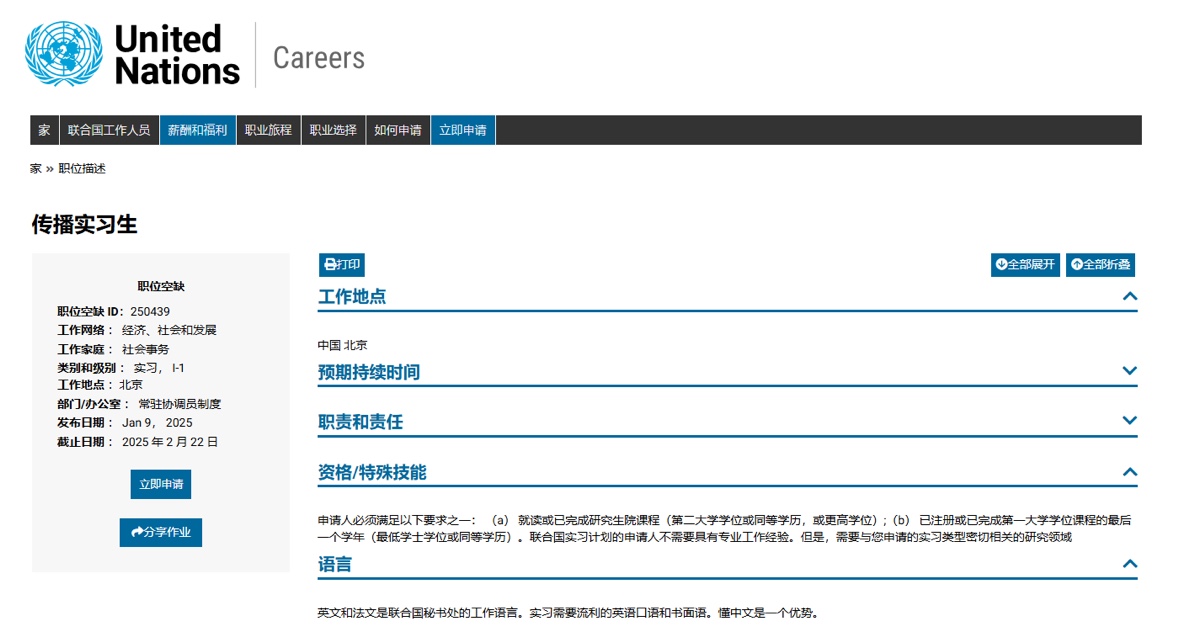This screenshot has height=627, width=1179.
Task: Click the down-arrow icon in 全部展开
Action: [x=1001, y=265]
